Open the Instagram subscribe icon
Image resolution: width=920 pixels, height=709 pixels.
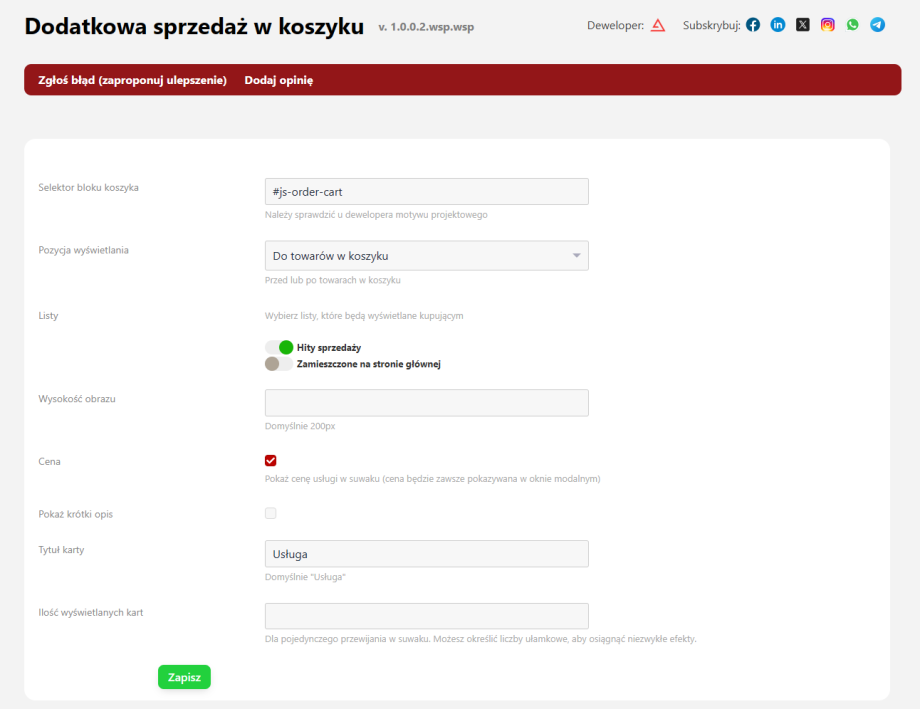click(828, 25)
